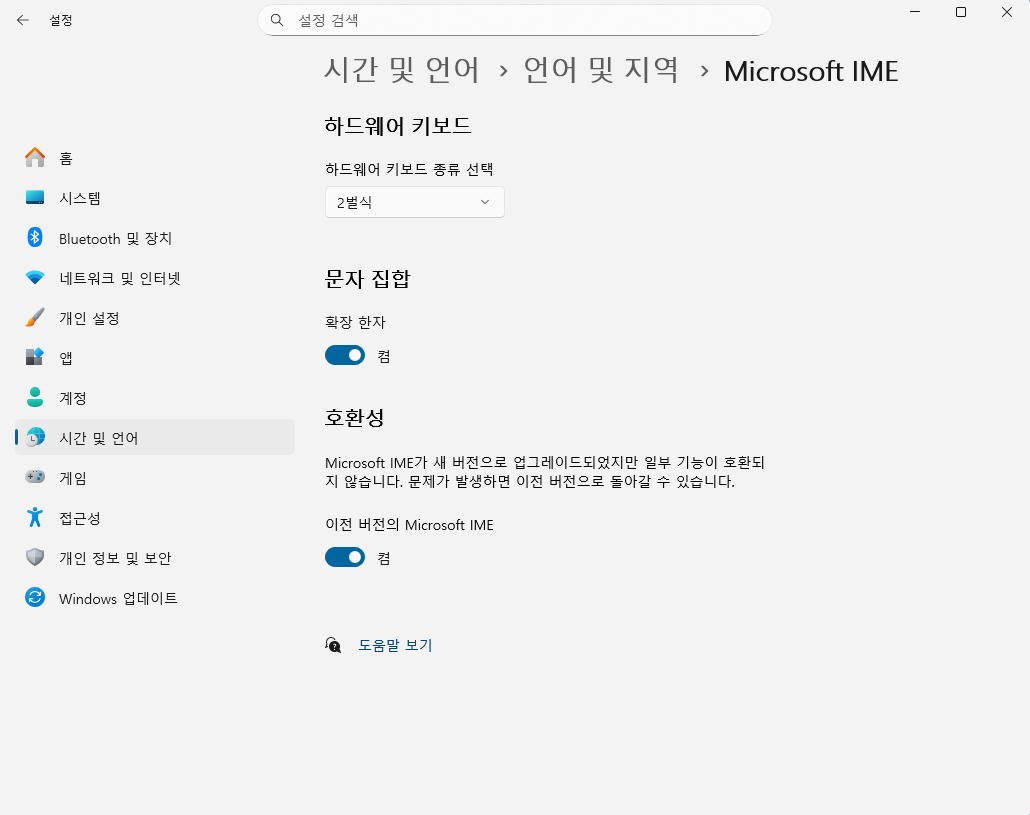The width and height of the screenshot is (1030, 815).
Task: Click the search magnifier icon
Action: coord(277,20)
